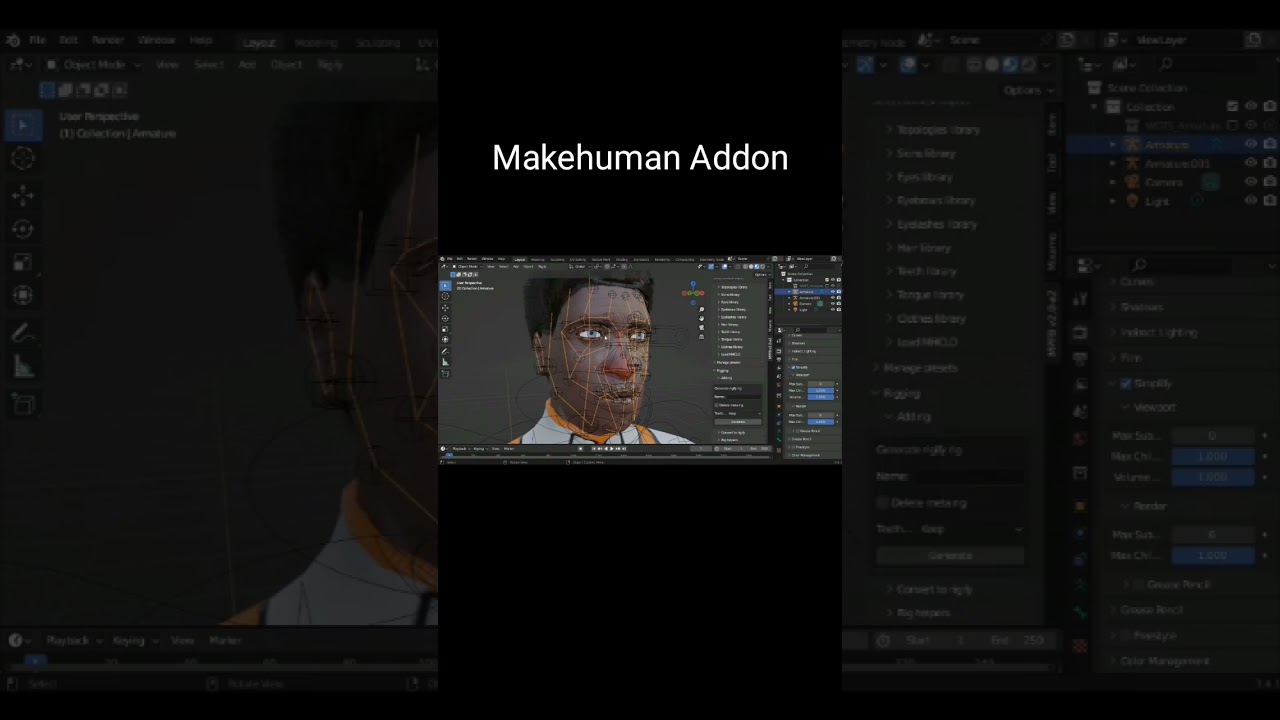
Task: Open Marker menu in enlarged background timeline
Action: [226, 640]
